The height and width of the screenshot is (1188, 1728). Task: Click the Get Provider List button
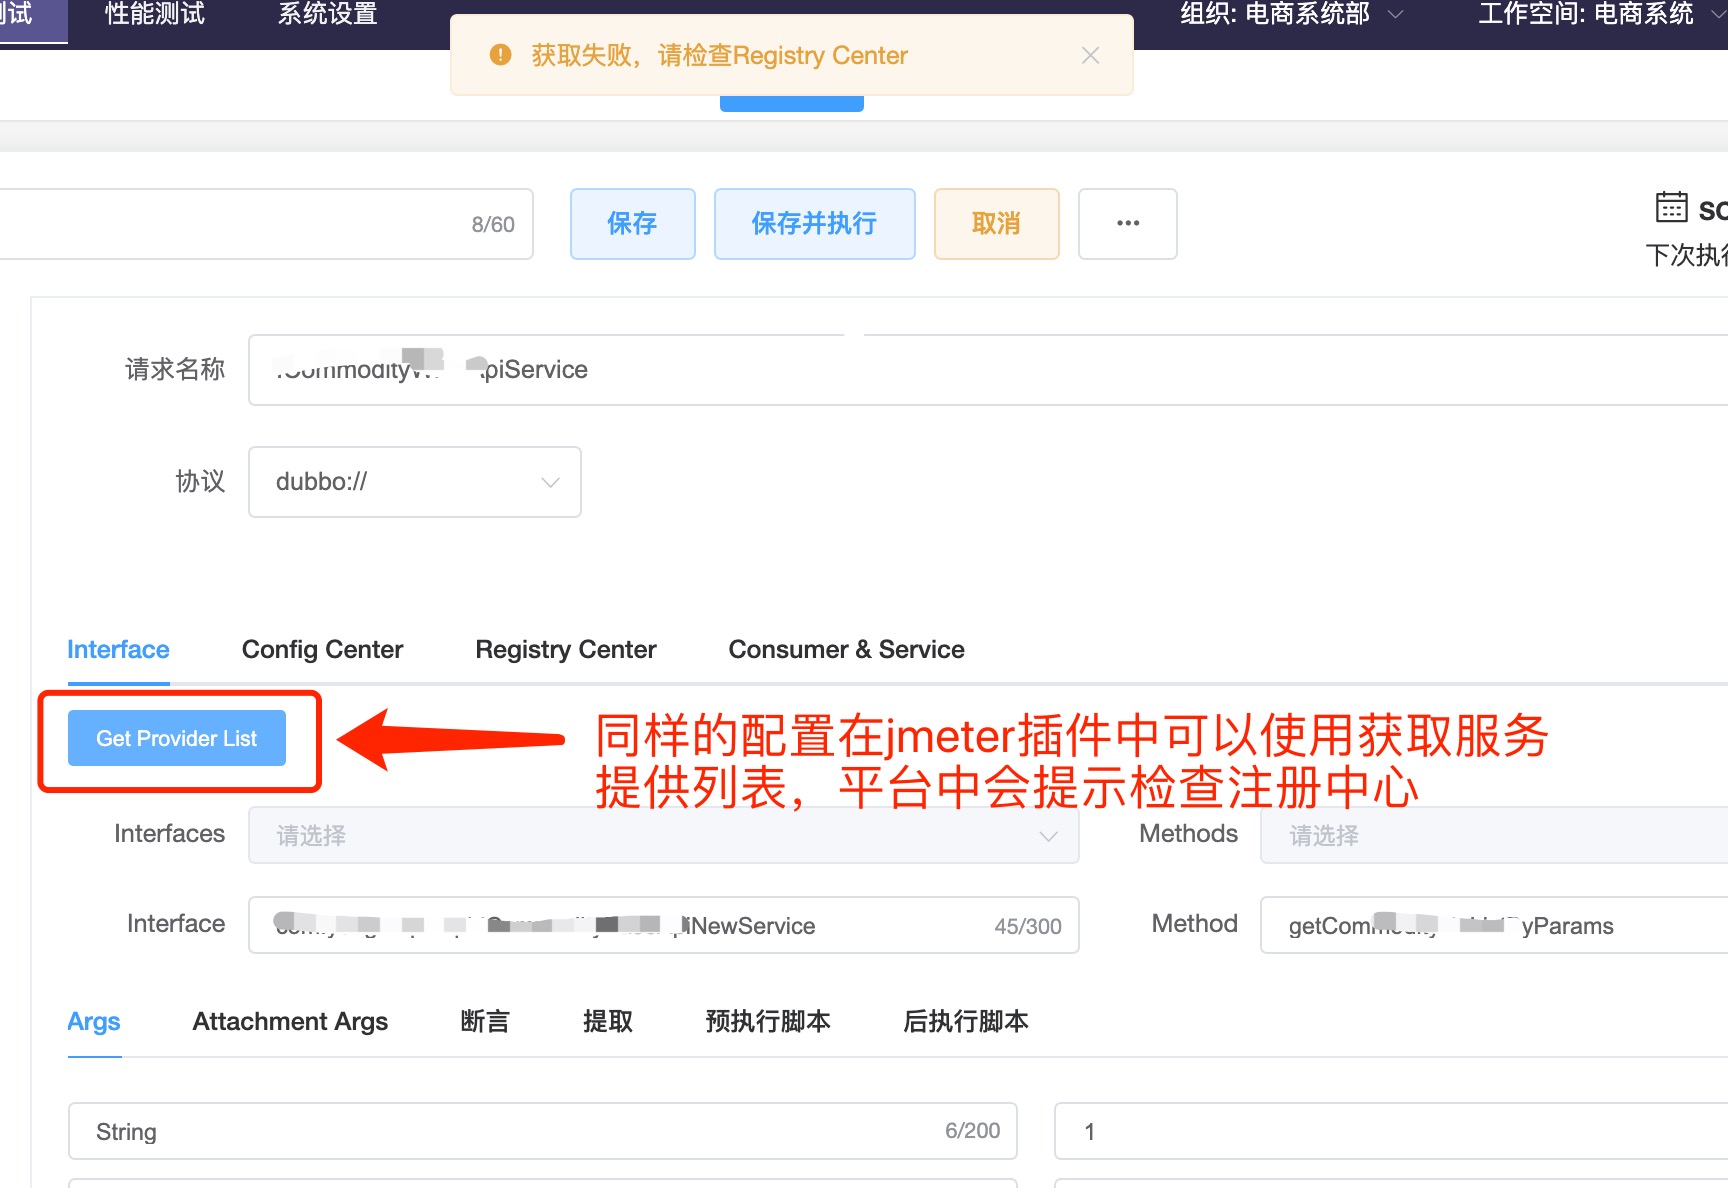tap(177, 738)
